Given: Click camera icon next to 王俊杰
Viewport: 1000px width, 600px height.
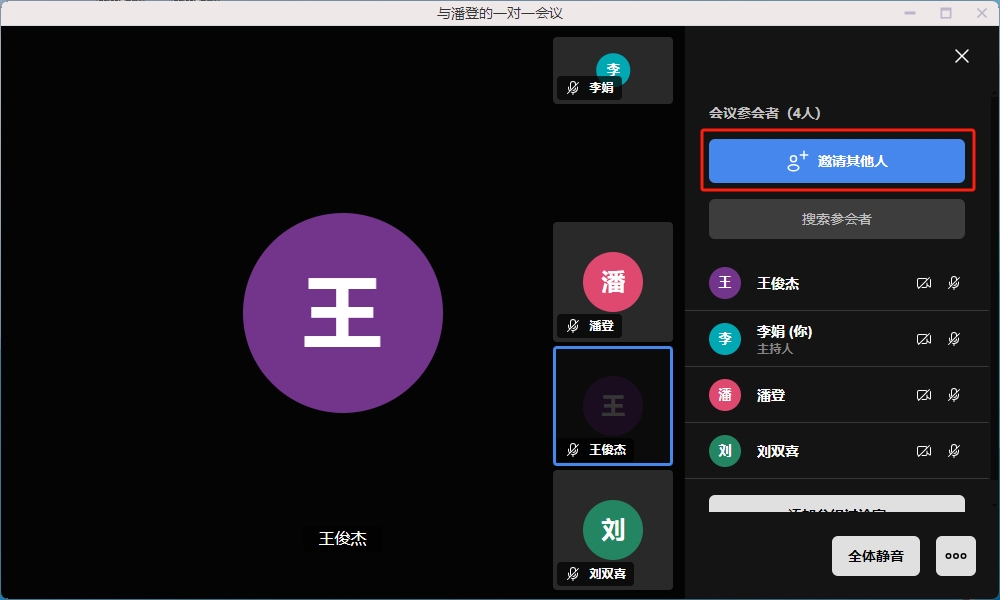Looking at the screenshot, I should 923,283.
